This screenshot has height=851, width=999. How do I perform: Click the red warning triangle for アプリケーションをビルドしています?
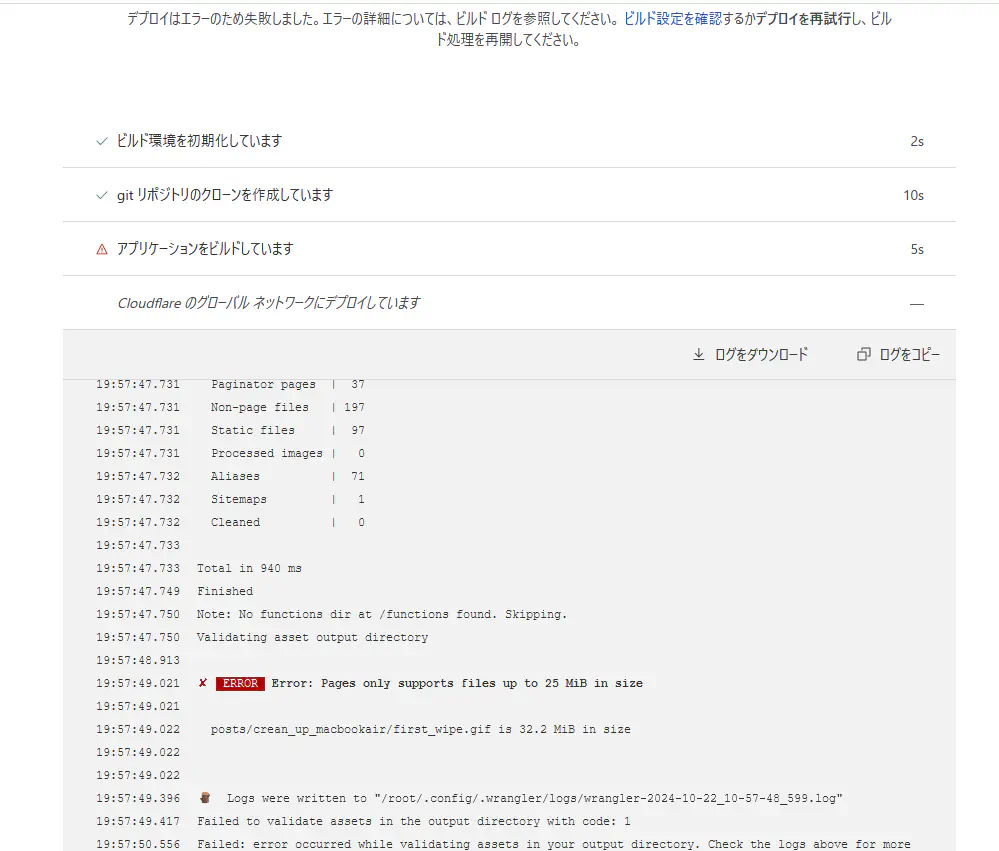pos(101,249)
